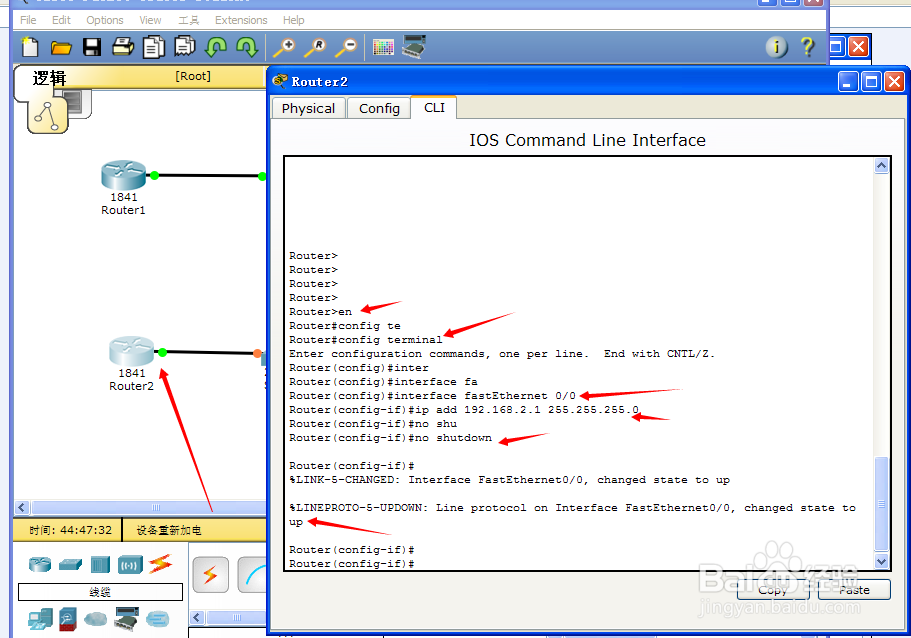The image size is (911, 638).
Task: Choose the Custom Made Devices category
Action: point(127,619)
